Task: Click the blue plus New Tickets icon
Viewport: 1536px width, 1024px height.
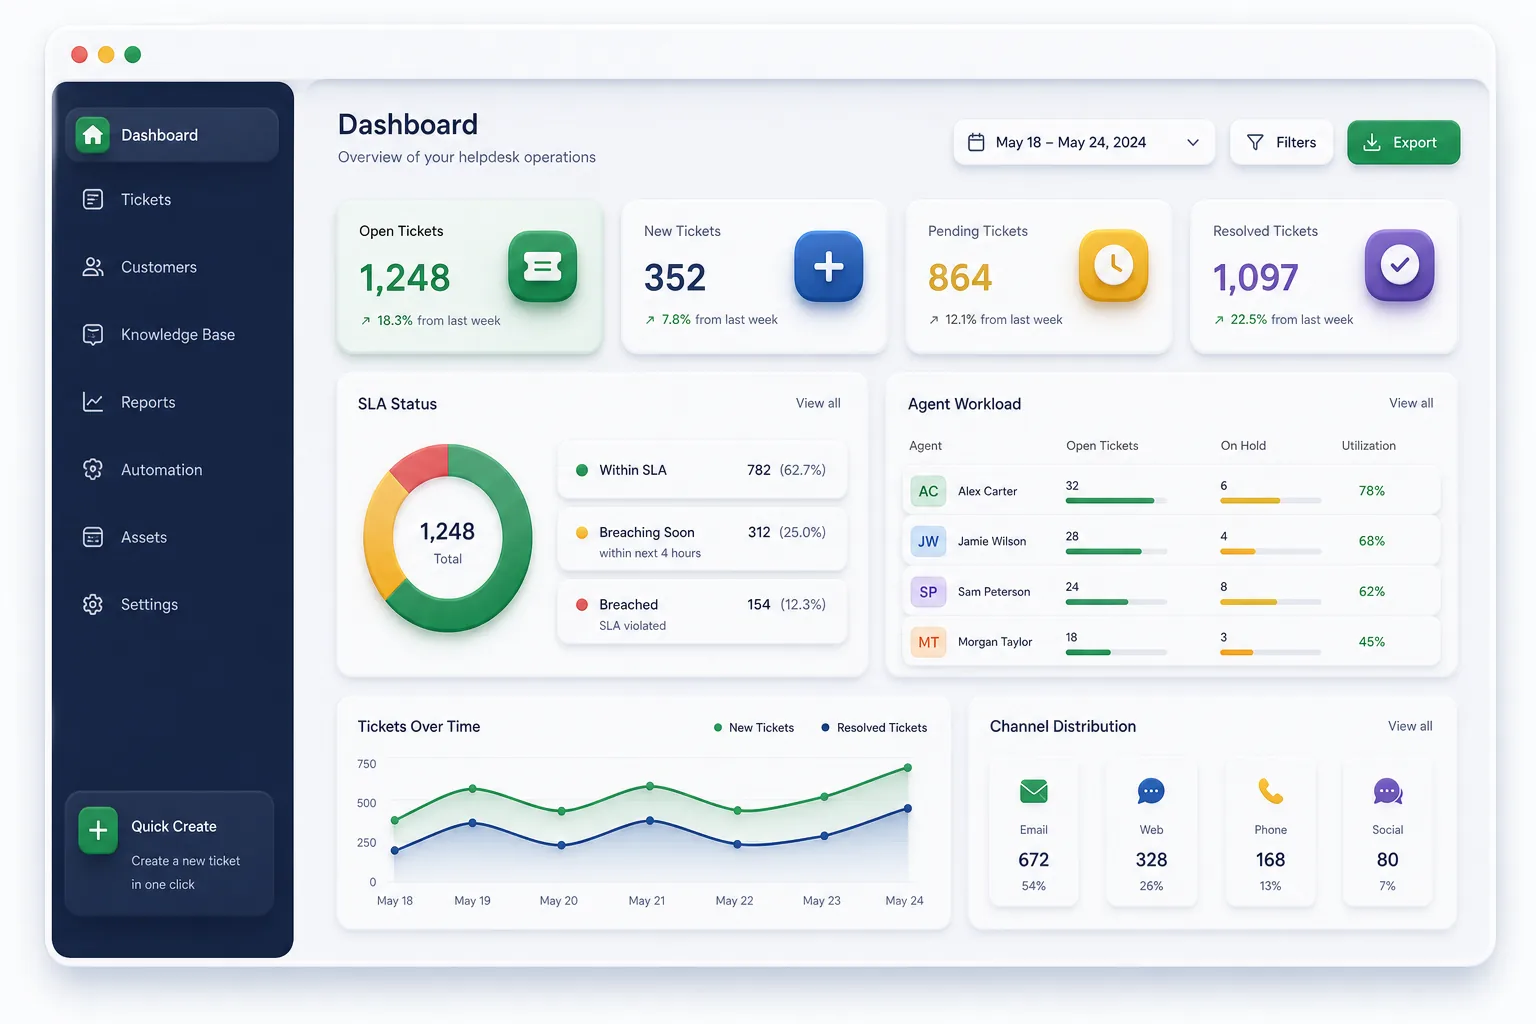Action: (828, 266)
